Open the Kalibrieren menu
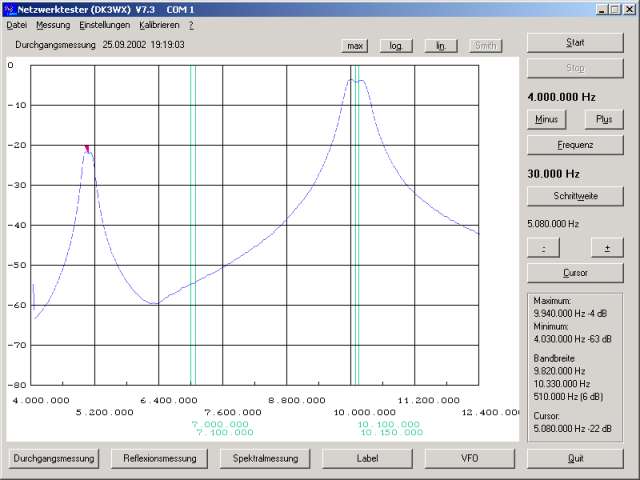 tap(159, 25)
